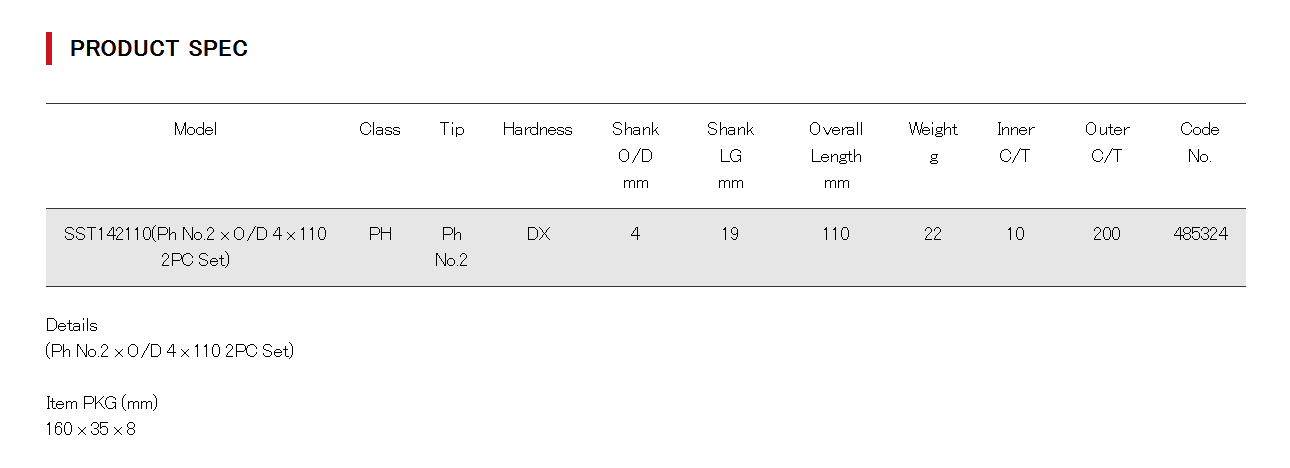The width and height of the screenshot is (1290, 468).
Task: Click the Overall Length mm header
Action: pos(836,155)
